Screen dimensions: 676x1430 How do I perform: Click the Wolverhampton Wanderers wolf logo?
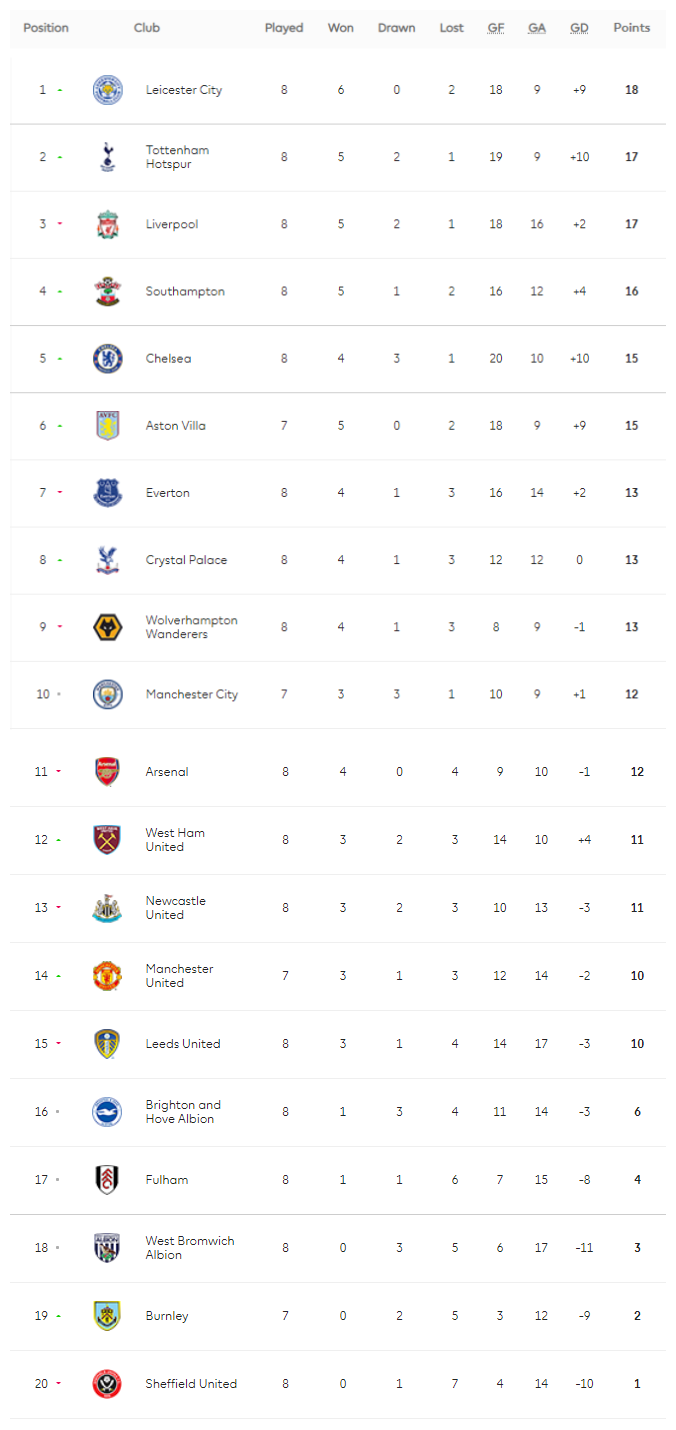click(108, 627)
